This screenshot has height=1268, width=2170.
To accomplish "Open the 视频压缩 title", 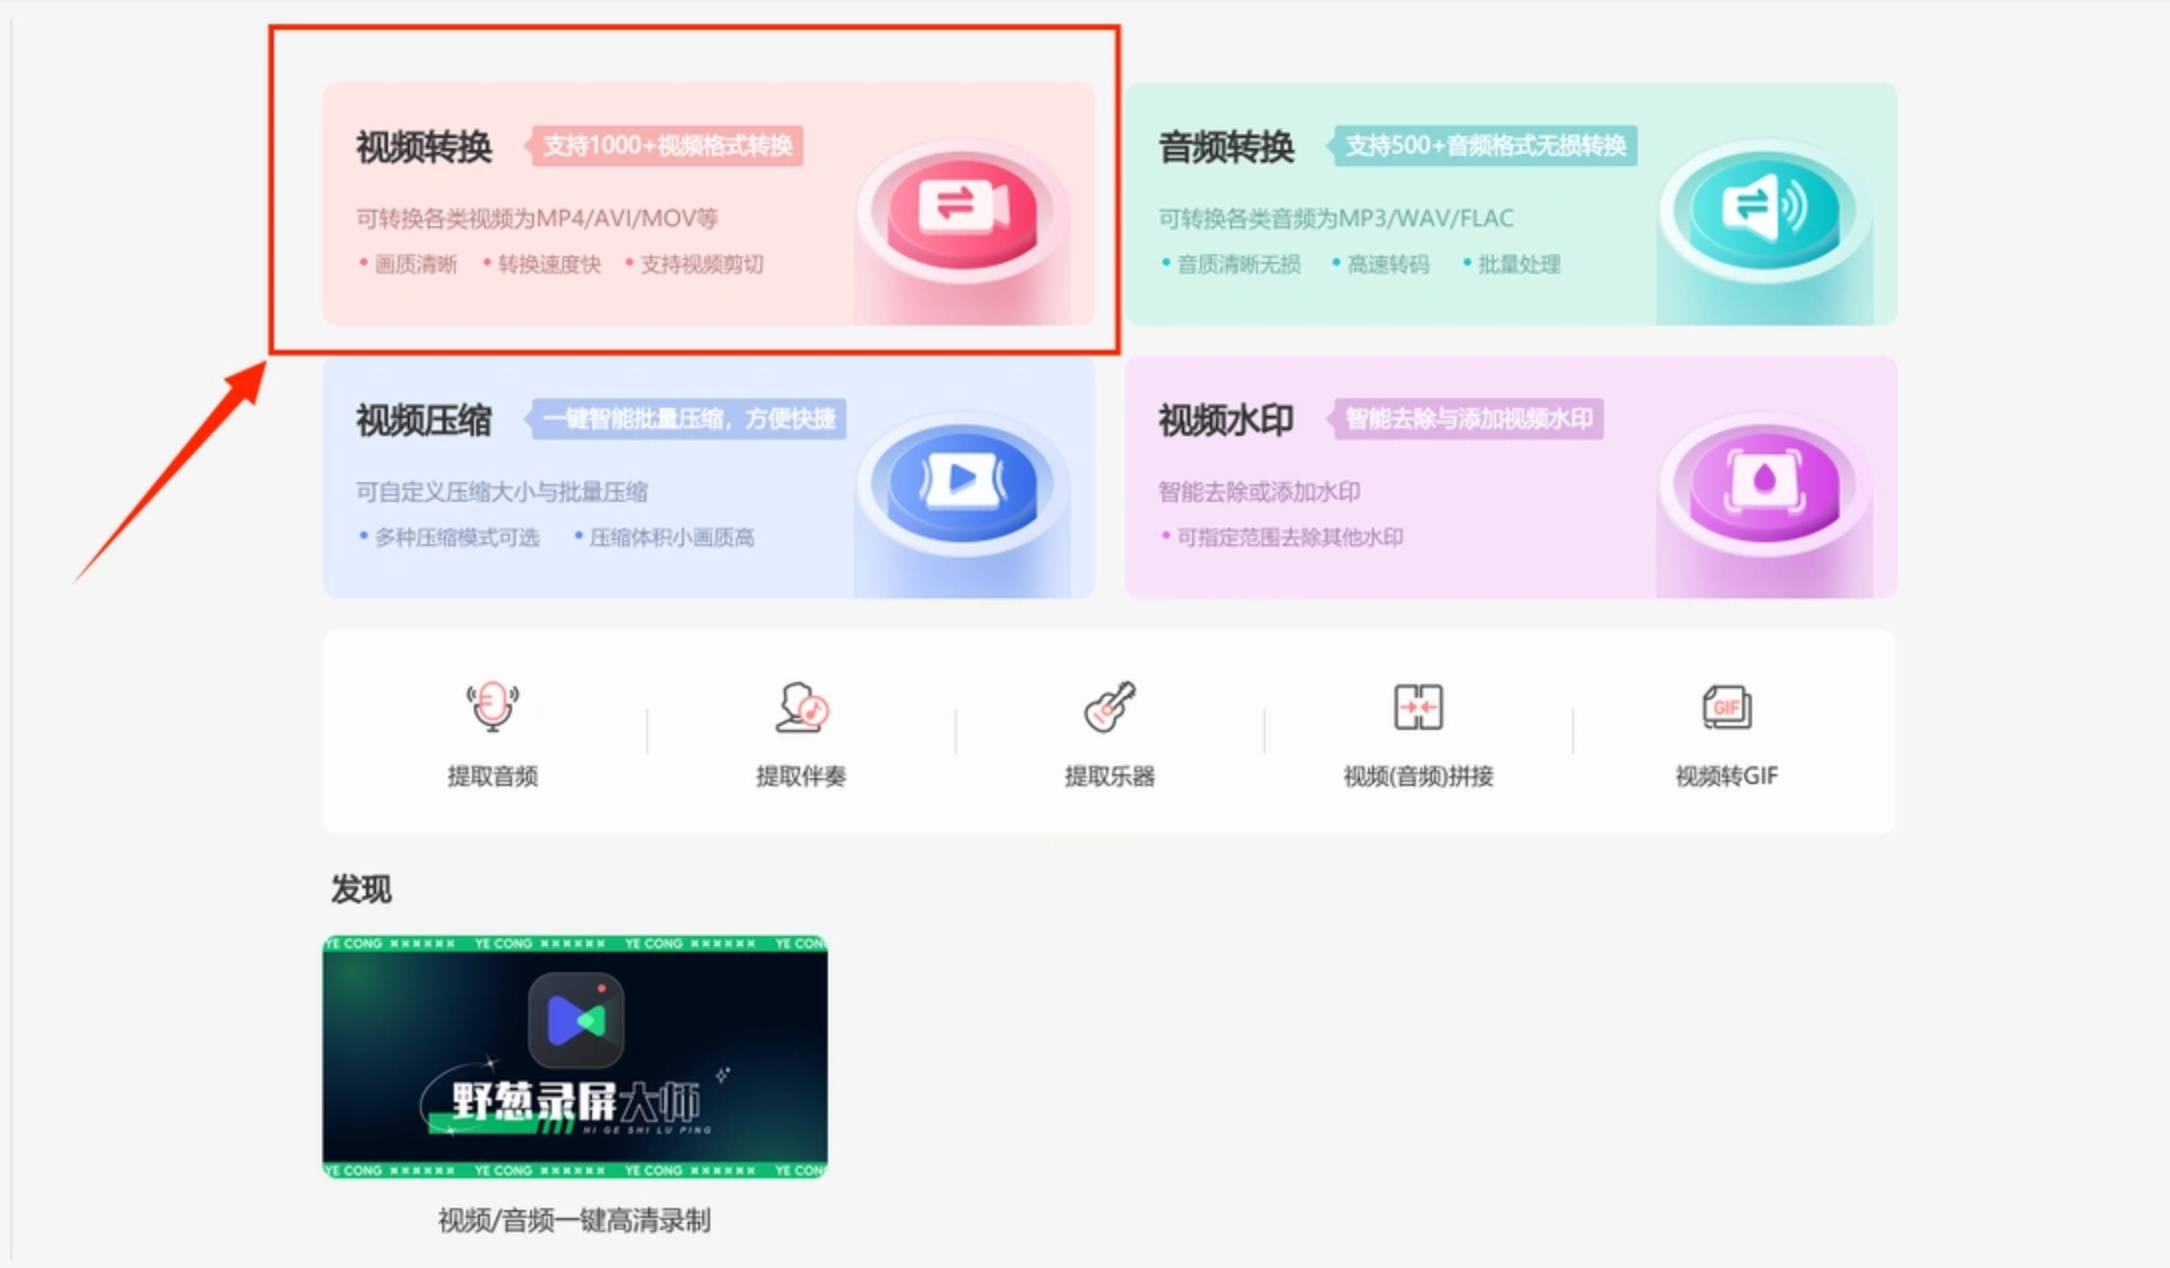I will (x=424, y=420).
